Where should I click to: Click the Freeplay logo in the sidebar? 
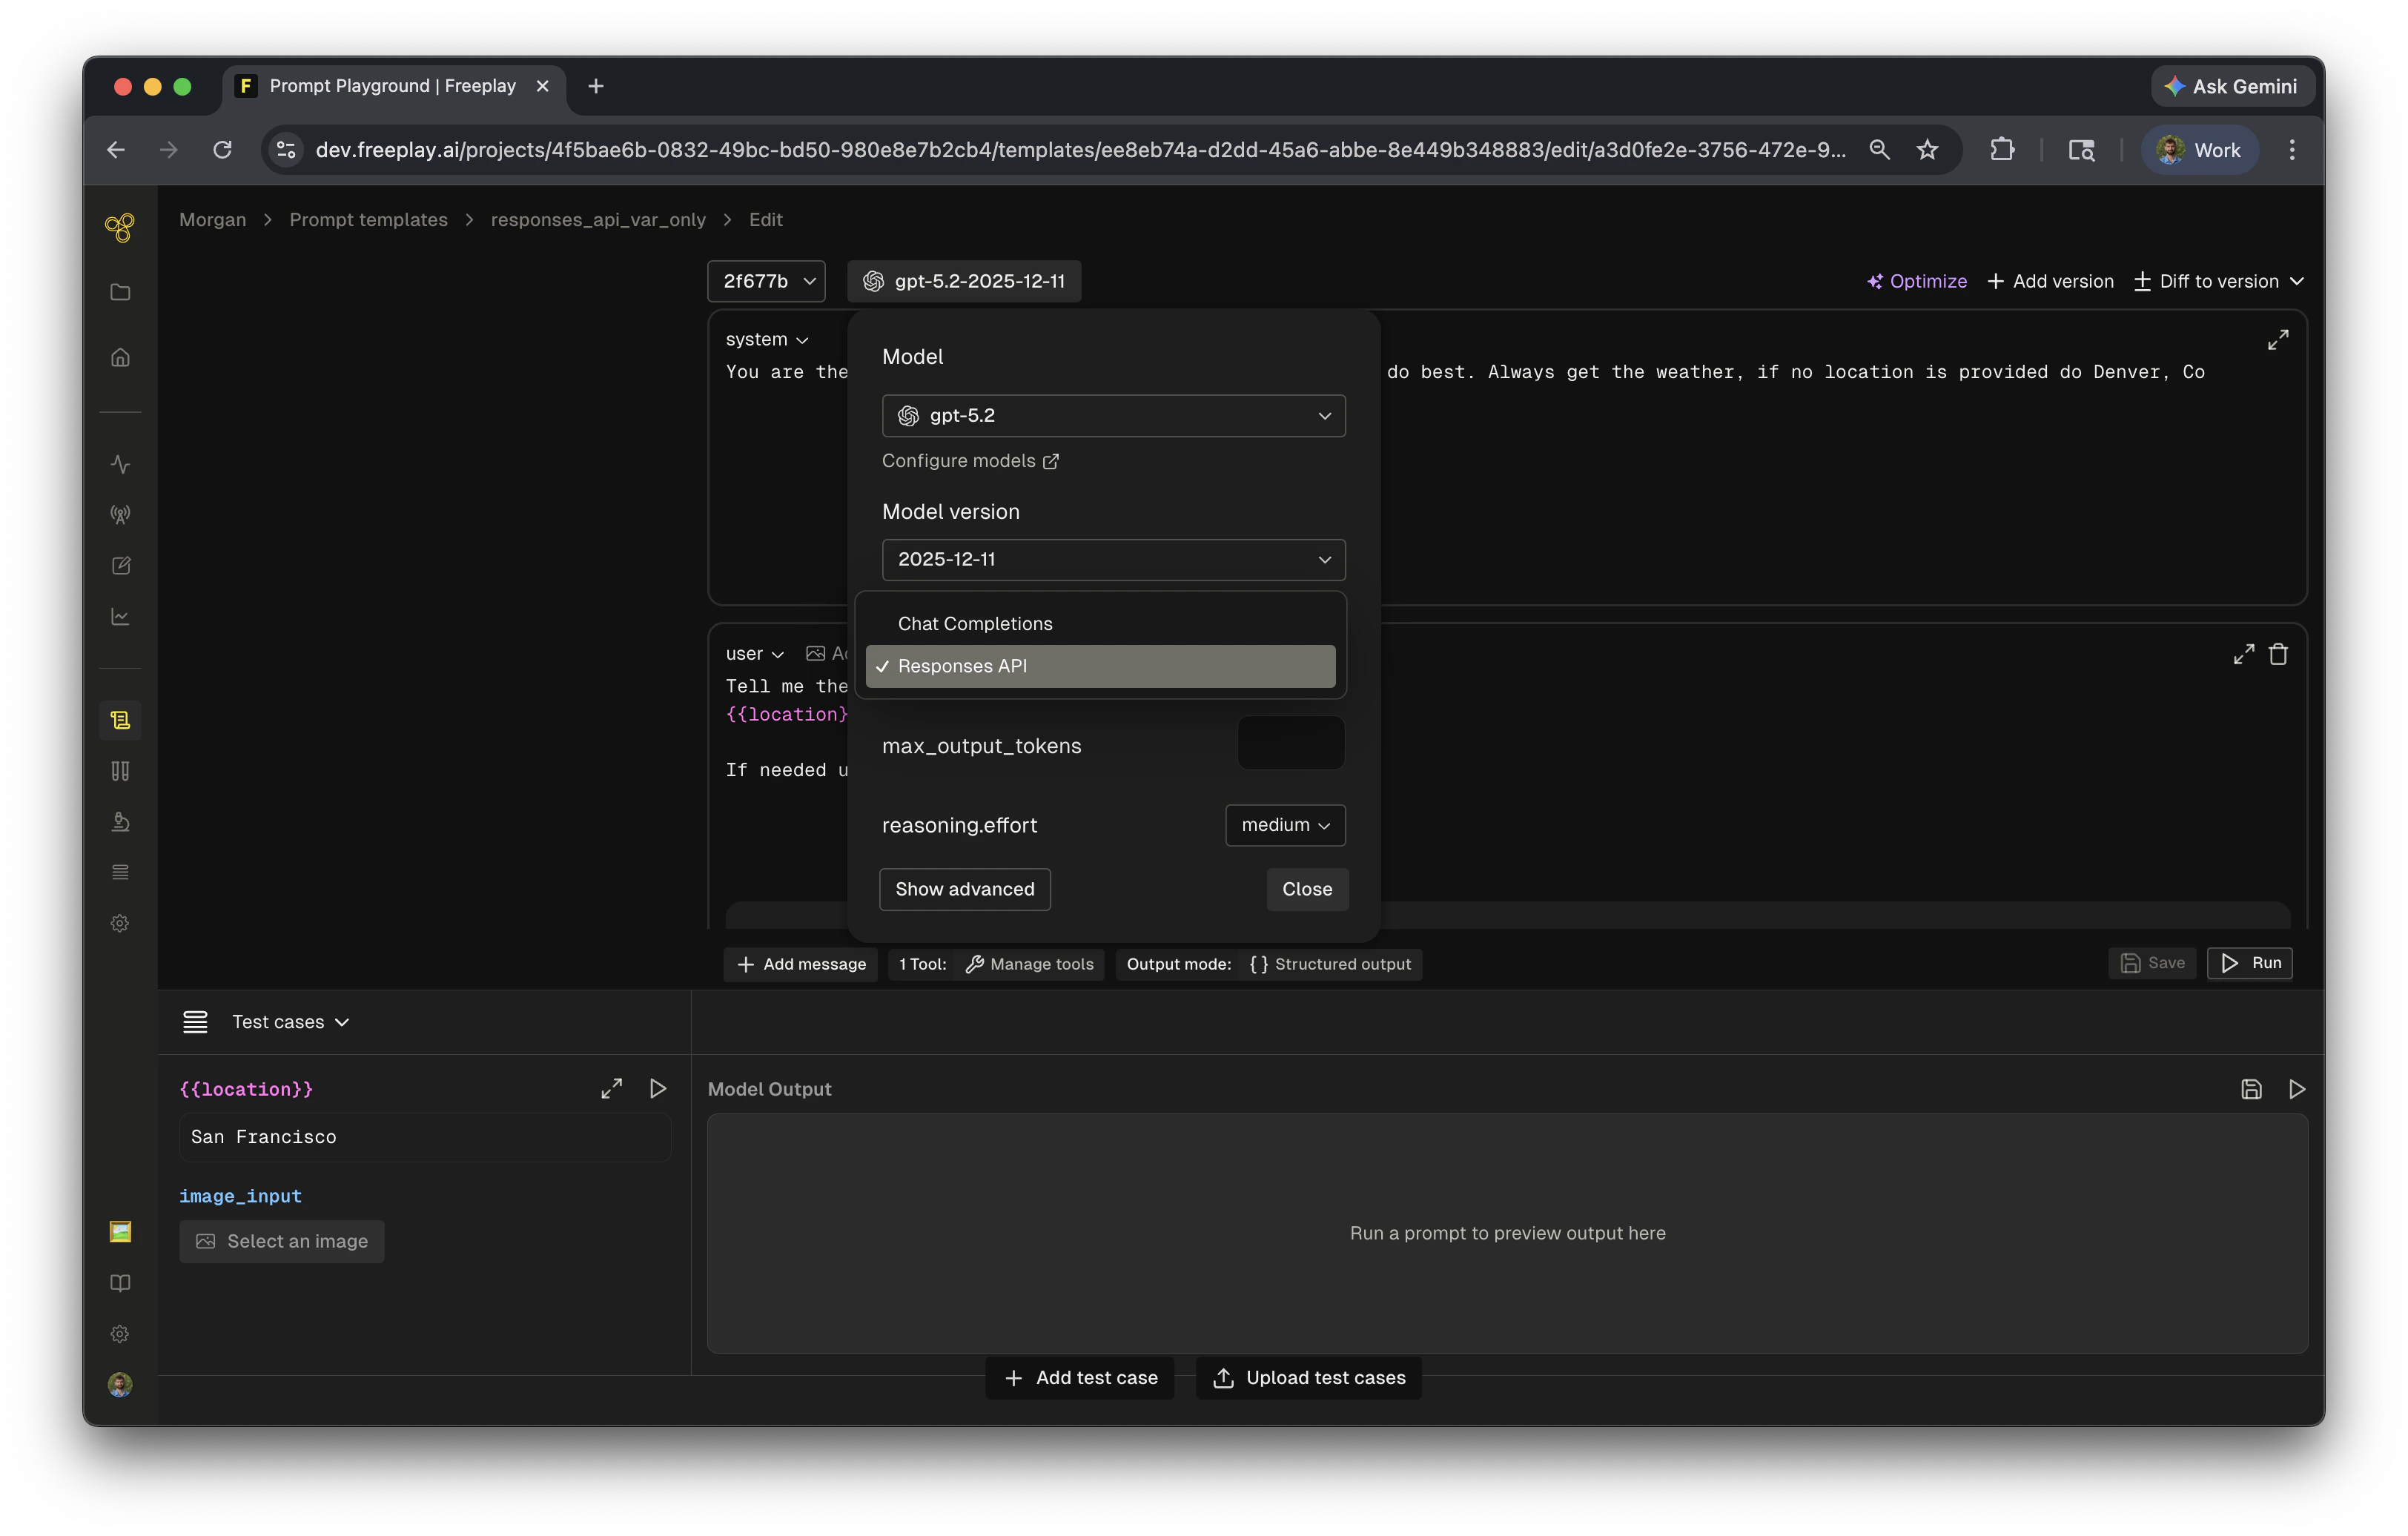coord(120,228)
